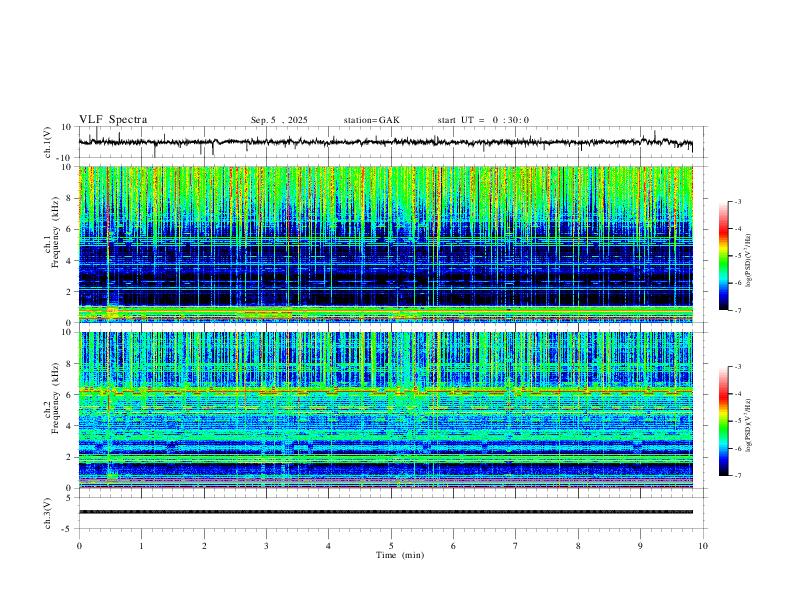Click the "0" tick on the time axis
Screen dimensions: 792x612
point(79,546)
